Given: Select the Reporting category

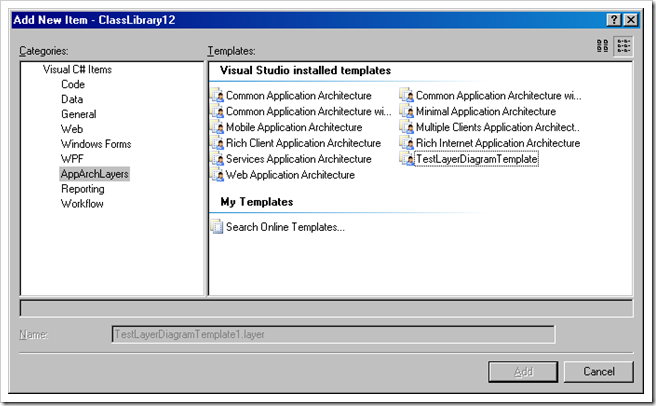Looking at the screenshot, I should click(83, 189).
